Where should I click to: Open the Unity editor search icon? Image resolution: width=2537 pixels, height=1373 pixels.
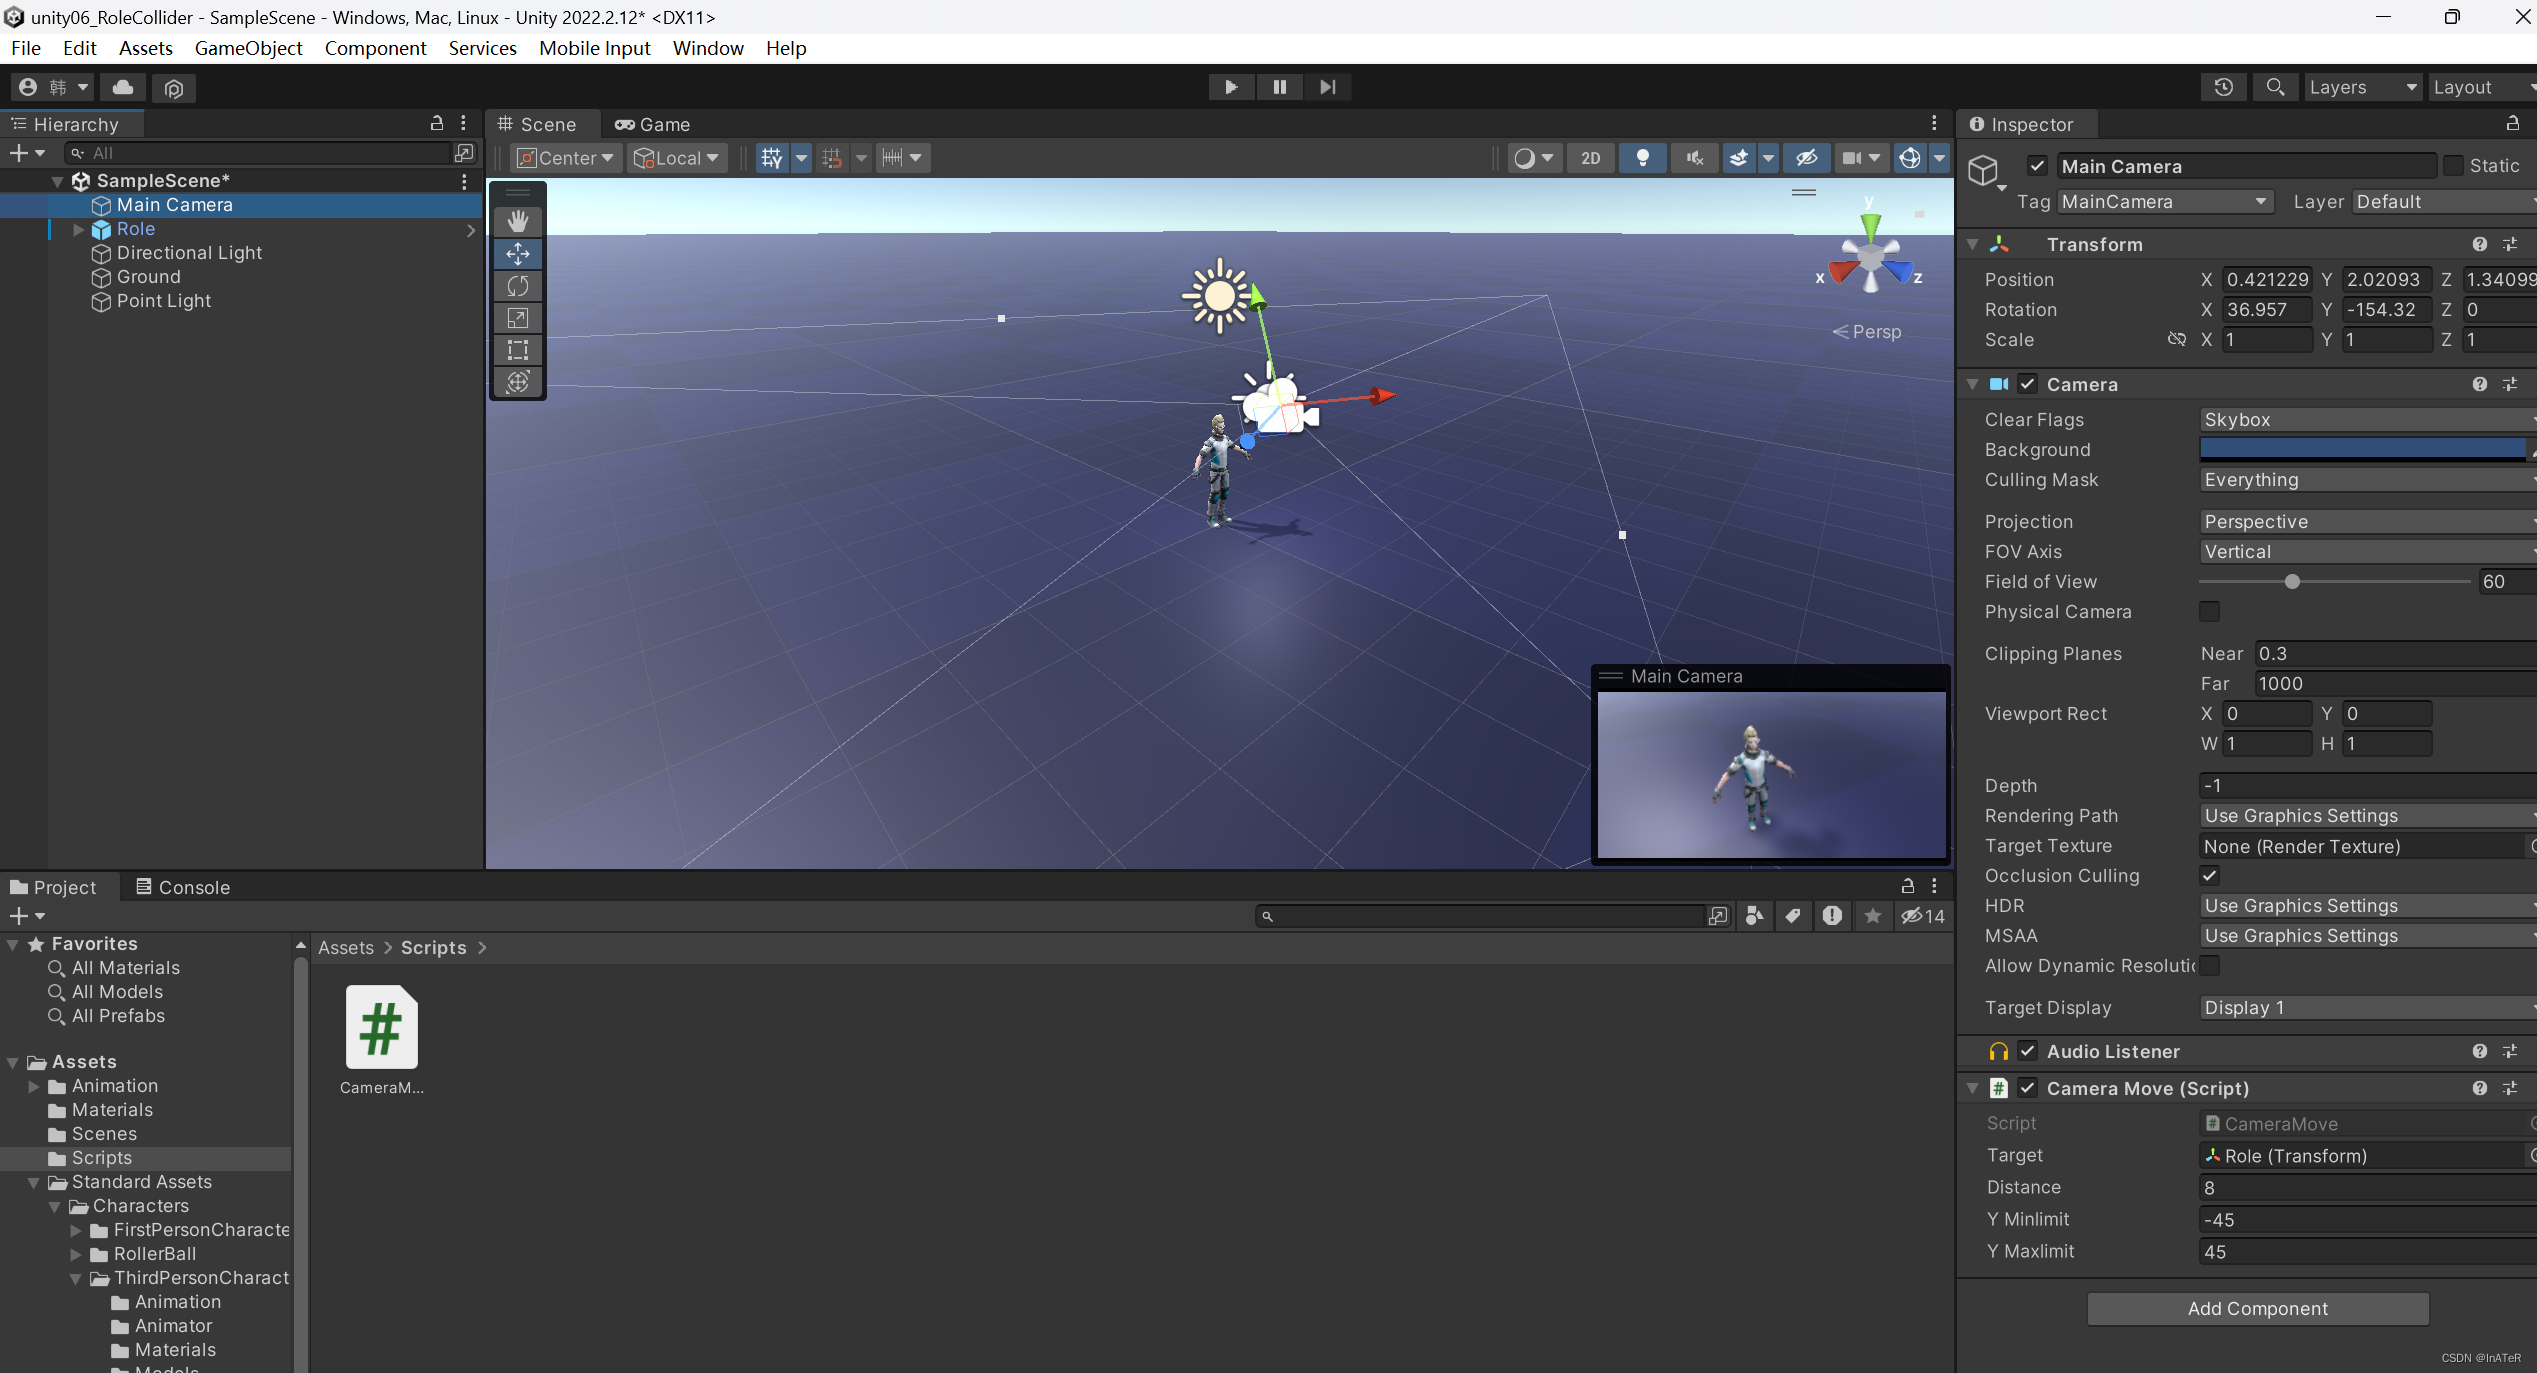(x=2274, y=87)
